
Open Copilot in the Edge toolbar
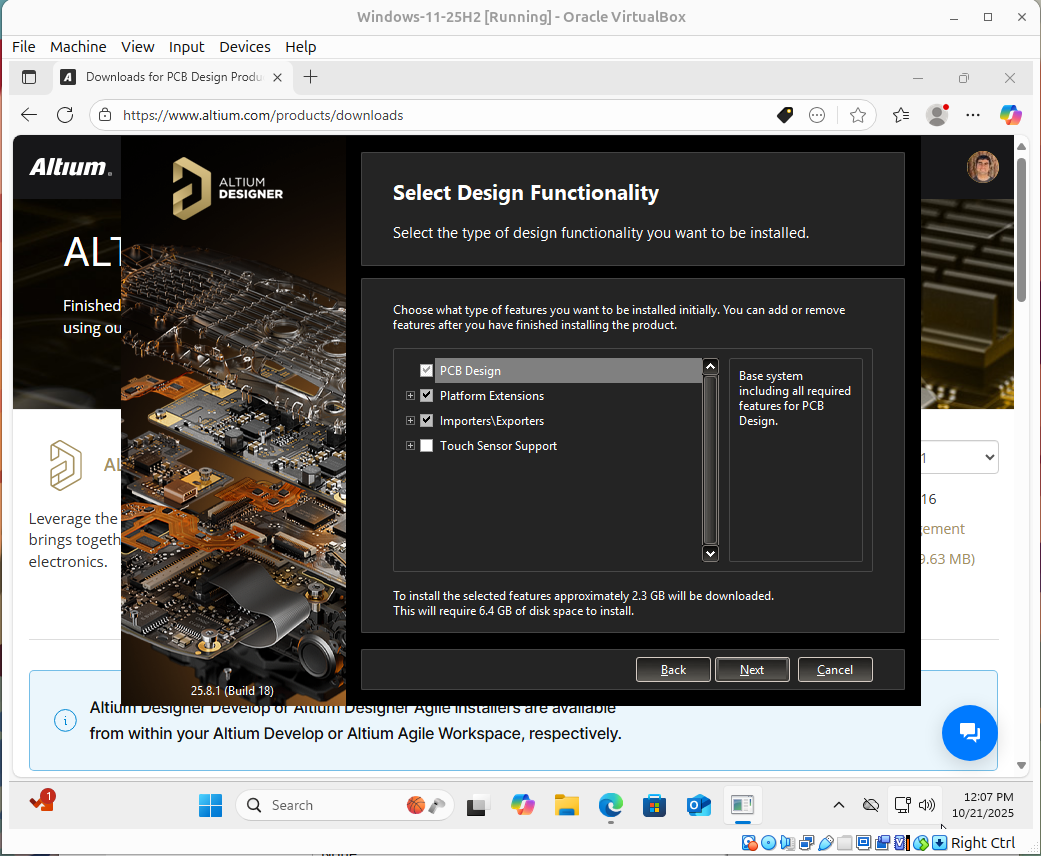pyautogui.click(x=1010, y=115)
